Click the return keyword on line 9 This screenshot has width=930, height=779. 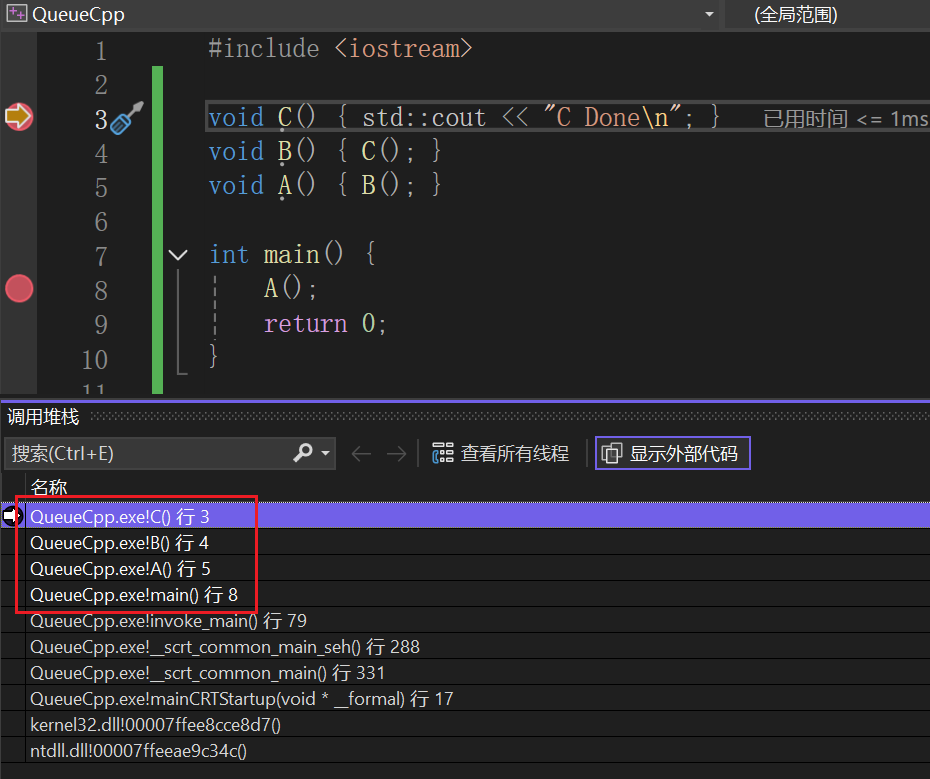click(305, 324)
